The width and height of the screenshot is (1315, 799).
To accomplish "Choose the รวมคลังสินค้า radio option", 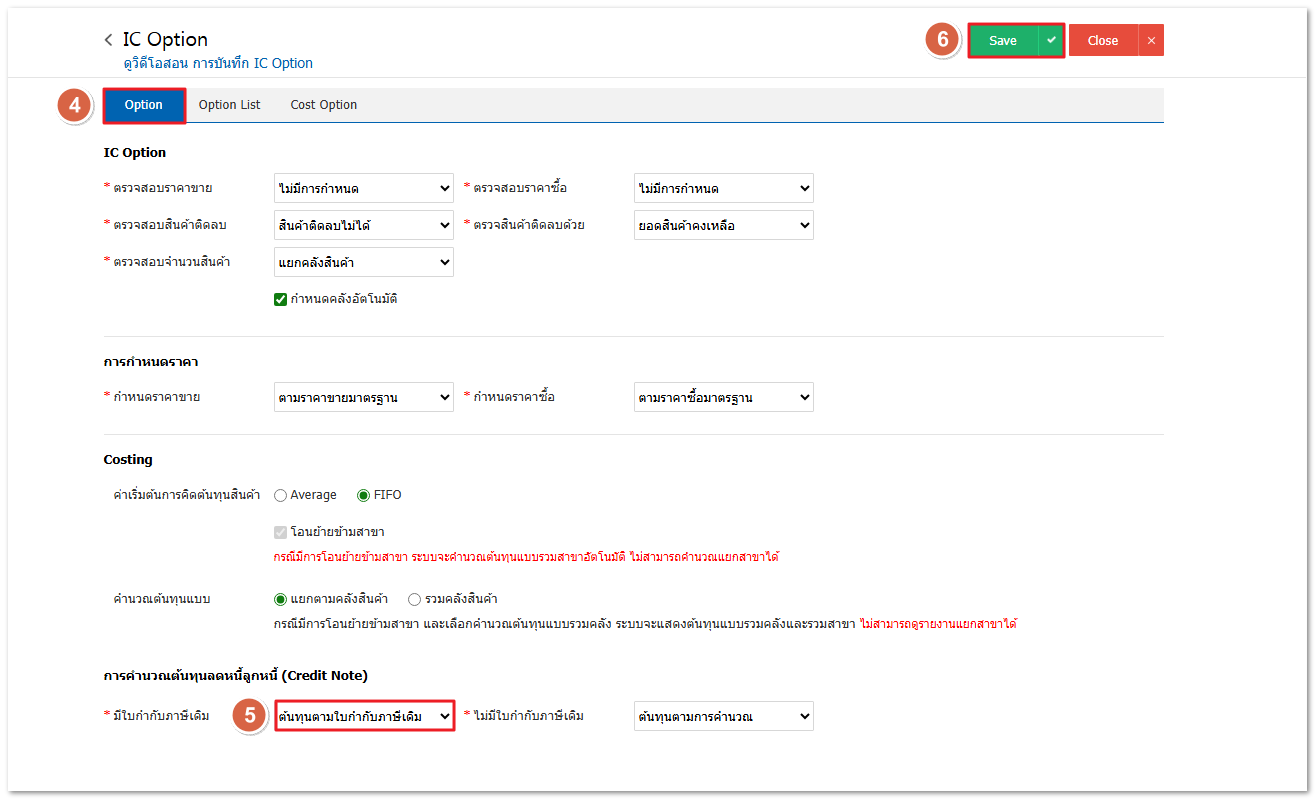I will pos(415,599).
